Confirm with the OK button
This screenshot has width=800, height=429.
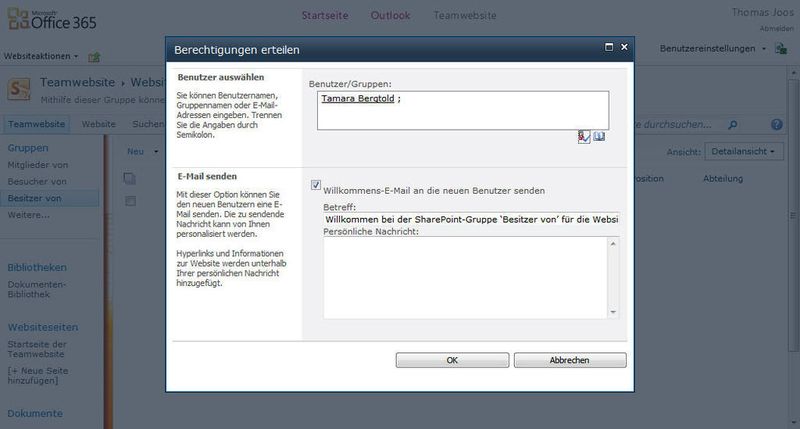click(x=452, y=360)
